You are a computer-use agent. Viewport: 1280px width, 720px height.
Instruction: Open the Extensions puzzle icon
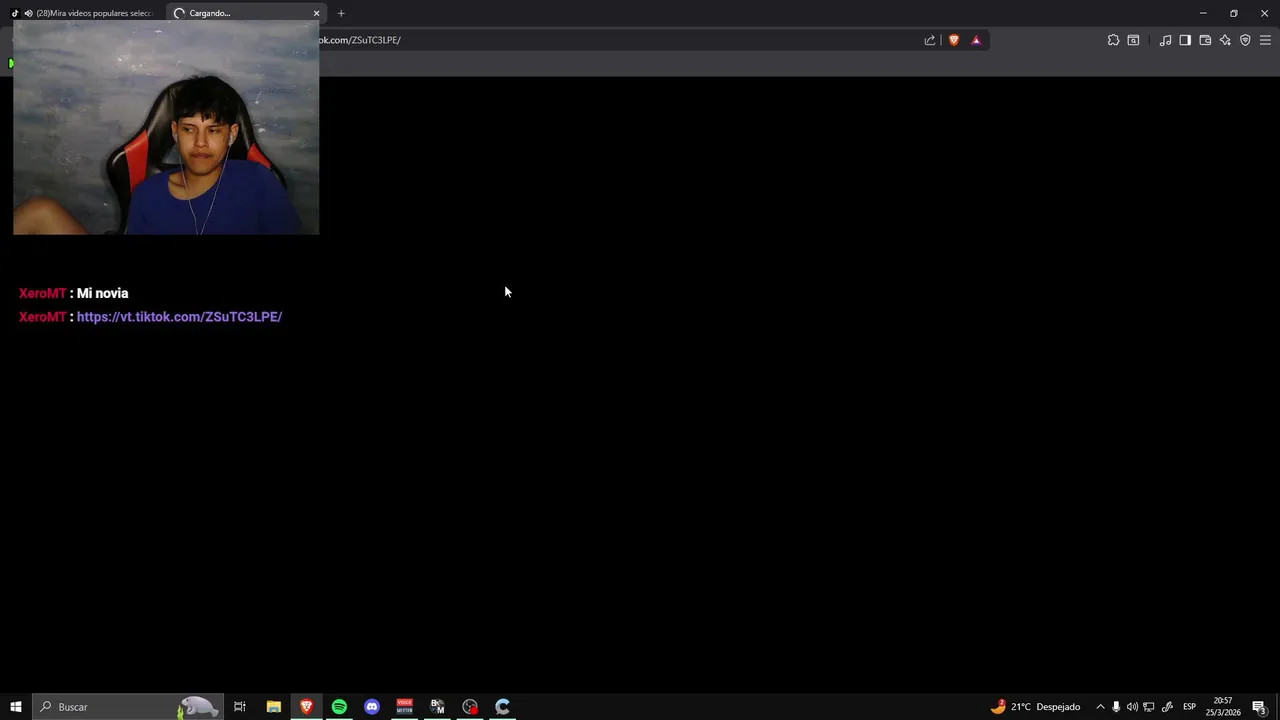(x=1113, y=40)
